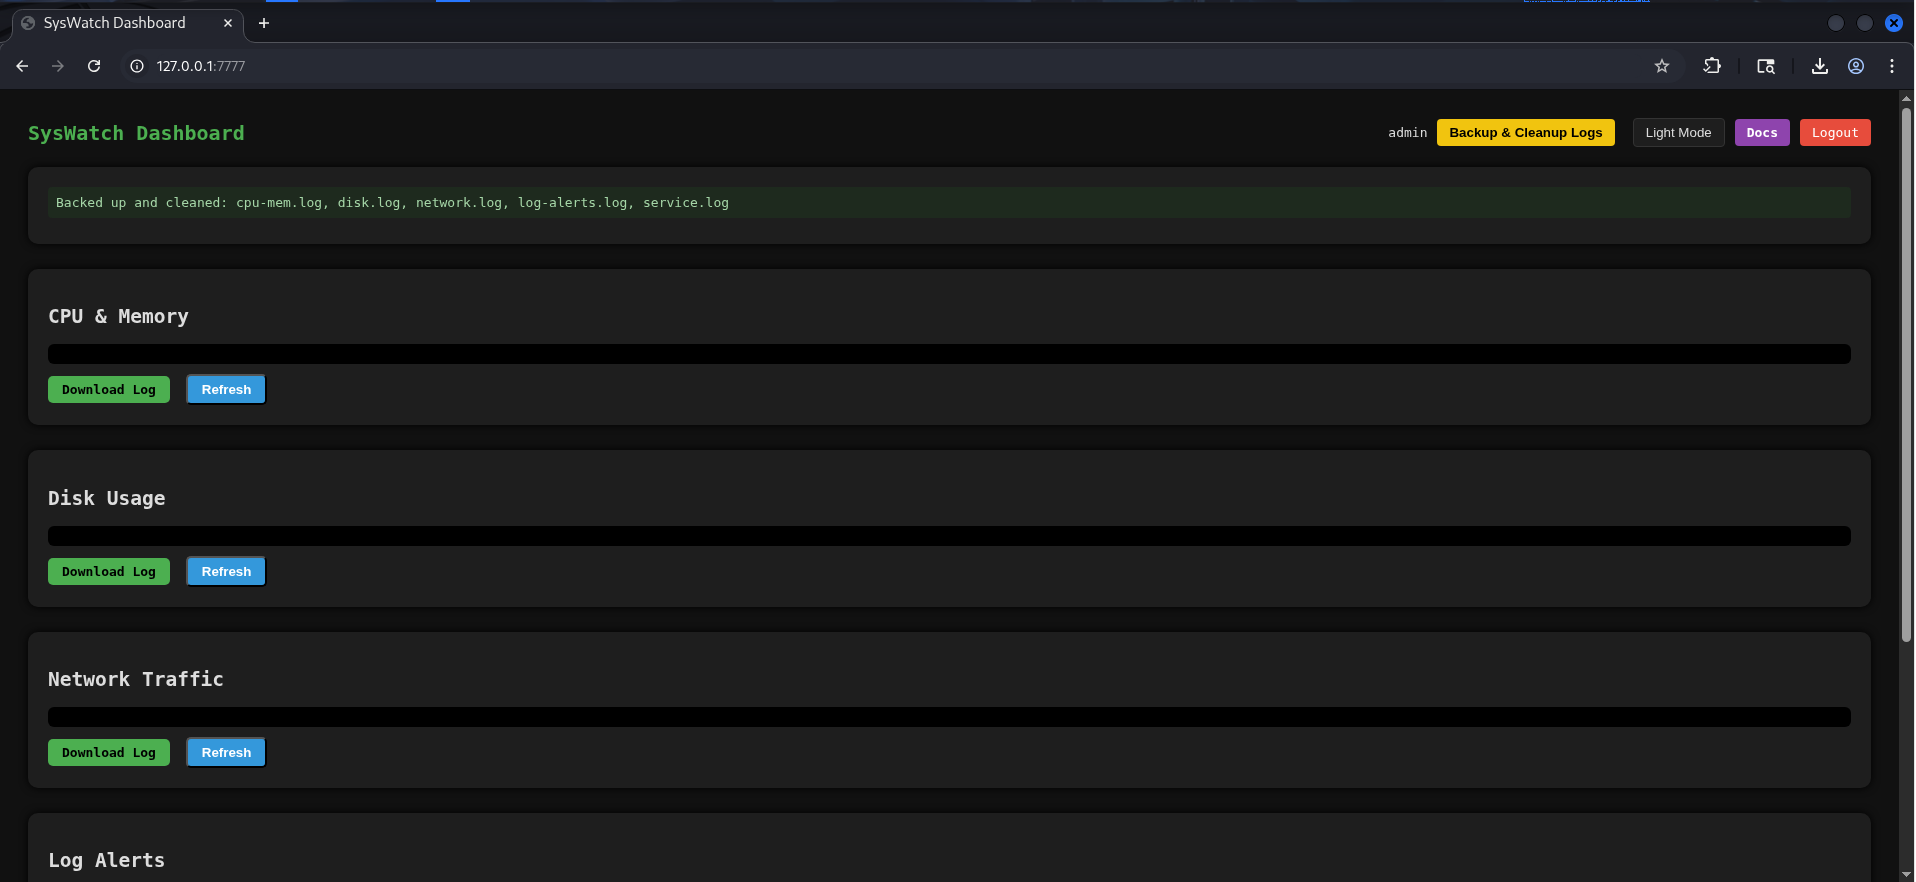Click the Network Traffic heading
1916x882 pixels.
136,679
